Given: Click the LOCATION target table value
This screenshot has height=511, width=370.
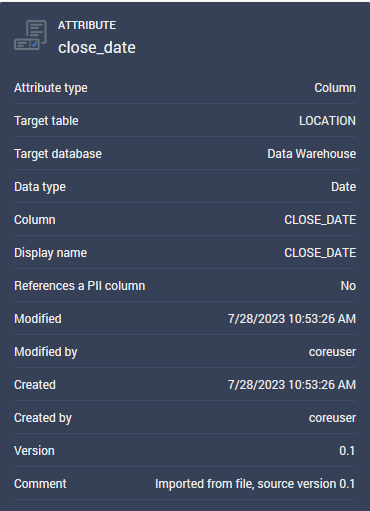Looking at the screenshot, I should [327, 121].
